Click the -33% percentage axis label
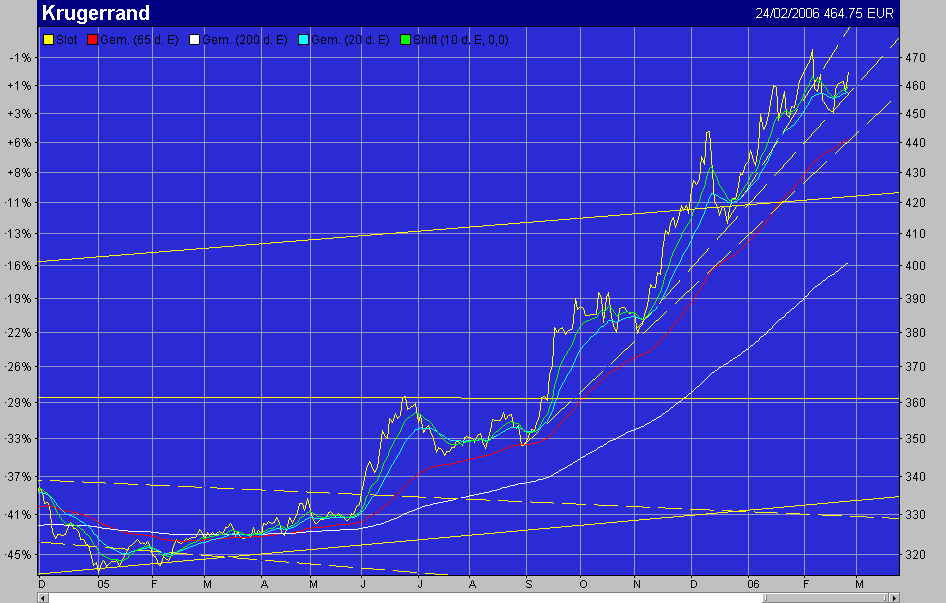Viewport: 946px width, 603px height. pyautogui.click(x=18, y=439)
